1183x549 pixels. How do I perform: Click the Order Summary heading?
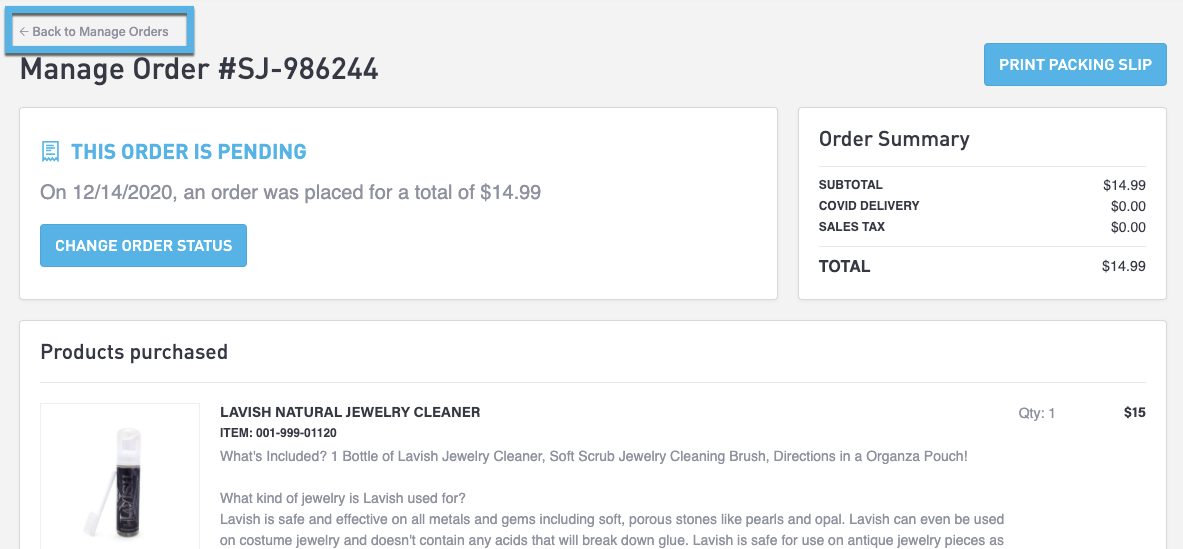click(894, 139)
